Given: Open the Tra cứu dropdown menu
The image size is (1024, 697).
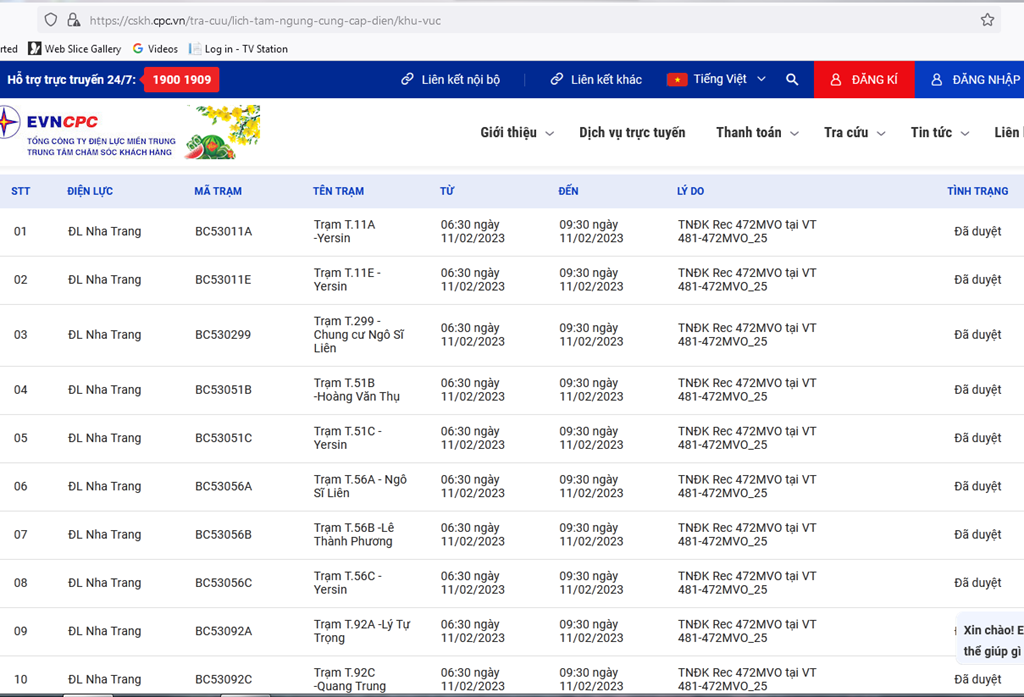Looking at the screenshot, I should point(854,133).
